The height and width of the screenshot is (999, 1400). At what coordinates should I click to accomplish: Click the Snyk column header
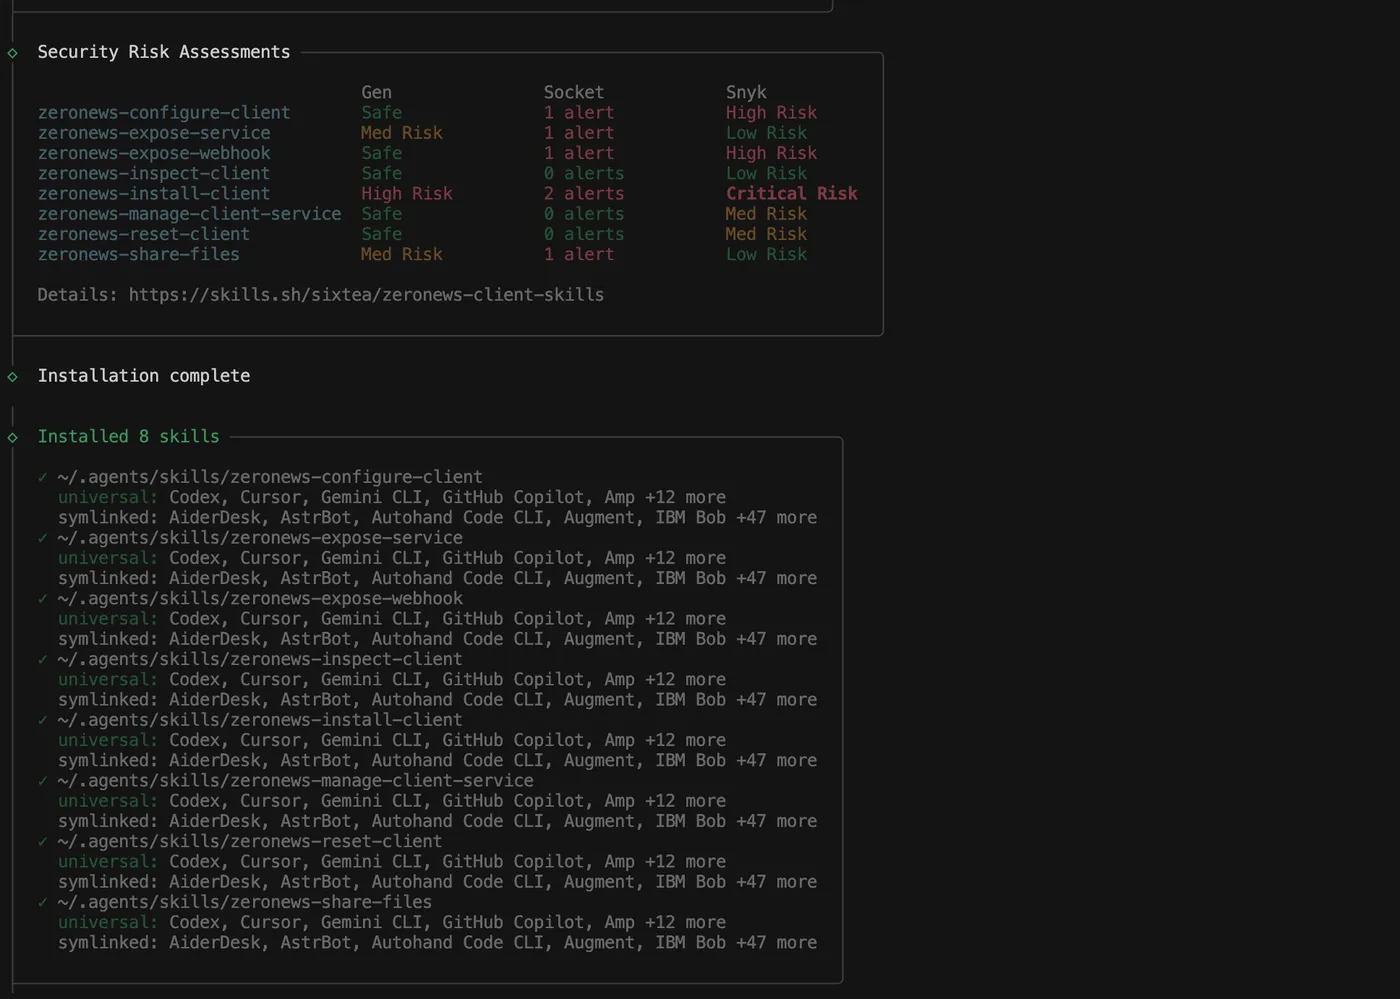pos(746,92)
